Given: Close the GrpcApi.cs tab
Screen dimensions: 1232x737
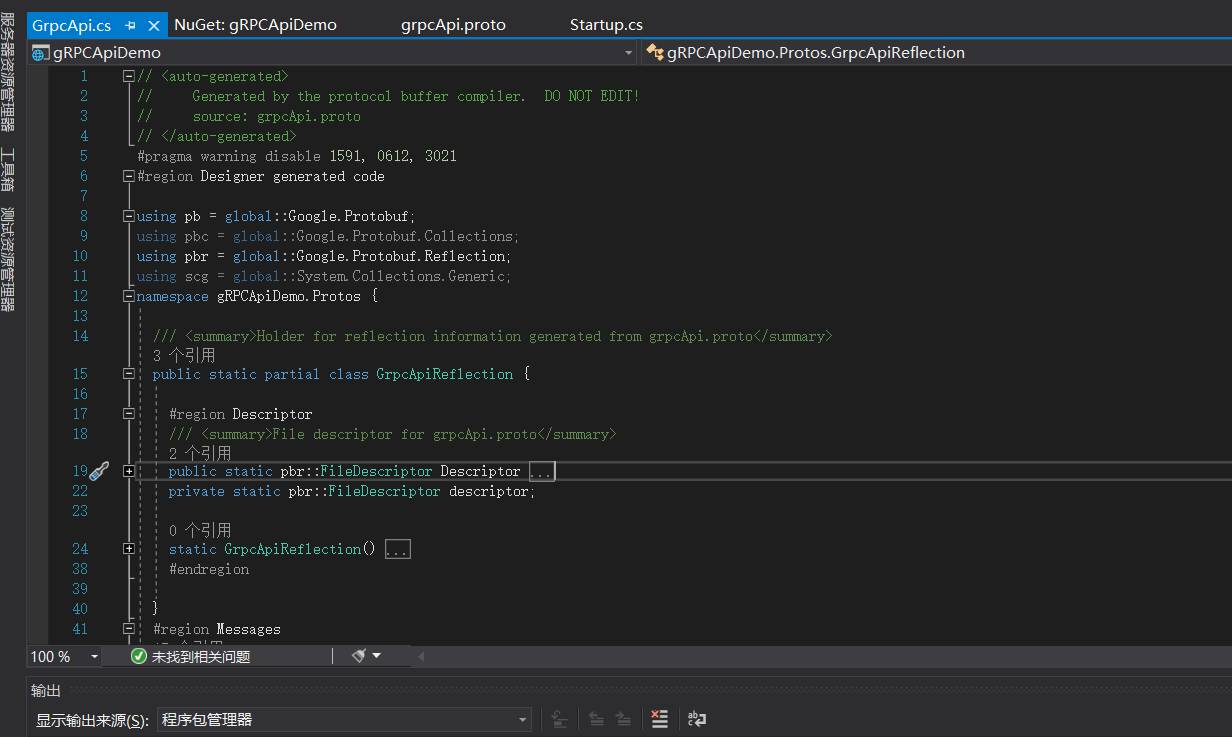Looking at the screenshot, I should point(154,25).
